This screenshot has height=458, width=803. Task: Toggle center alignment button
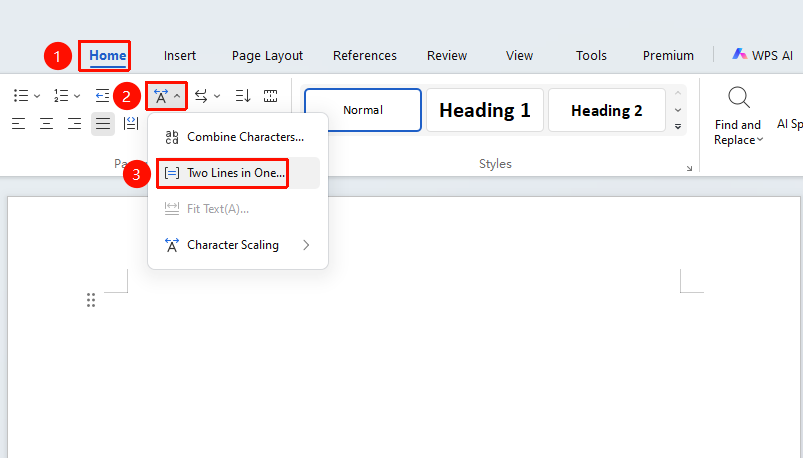click(x=47, y=123)
